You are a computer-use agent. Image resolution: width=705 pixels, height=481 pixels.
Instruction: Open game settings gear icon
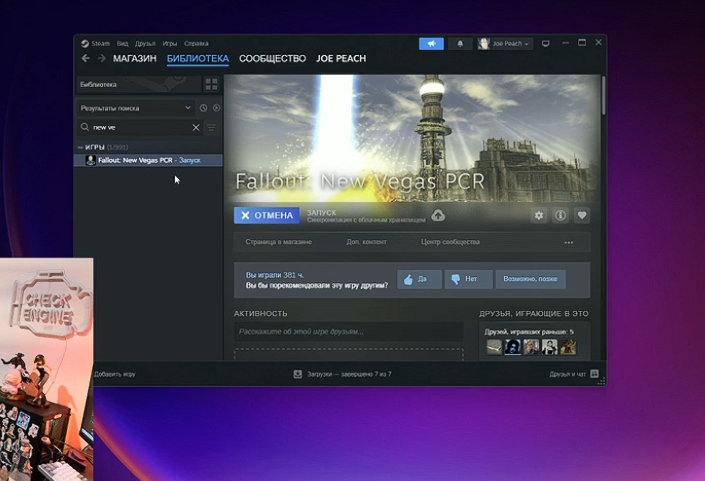(539, 215)
